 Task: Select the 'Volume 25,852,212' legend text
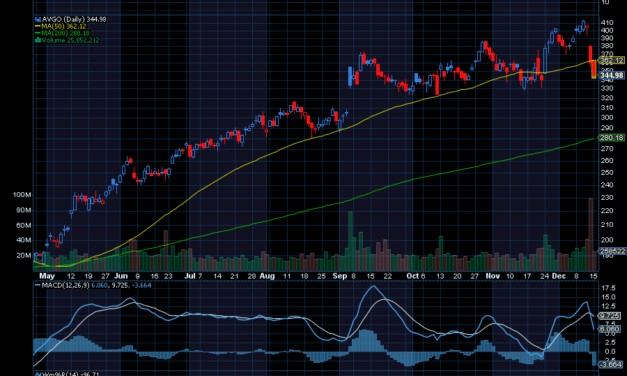(70, 40)
